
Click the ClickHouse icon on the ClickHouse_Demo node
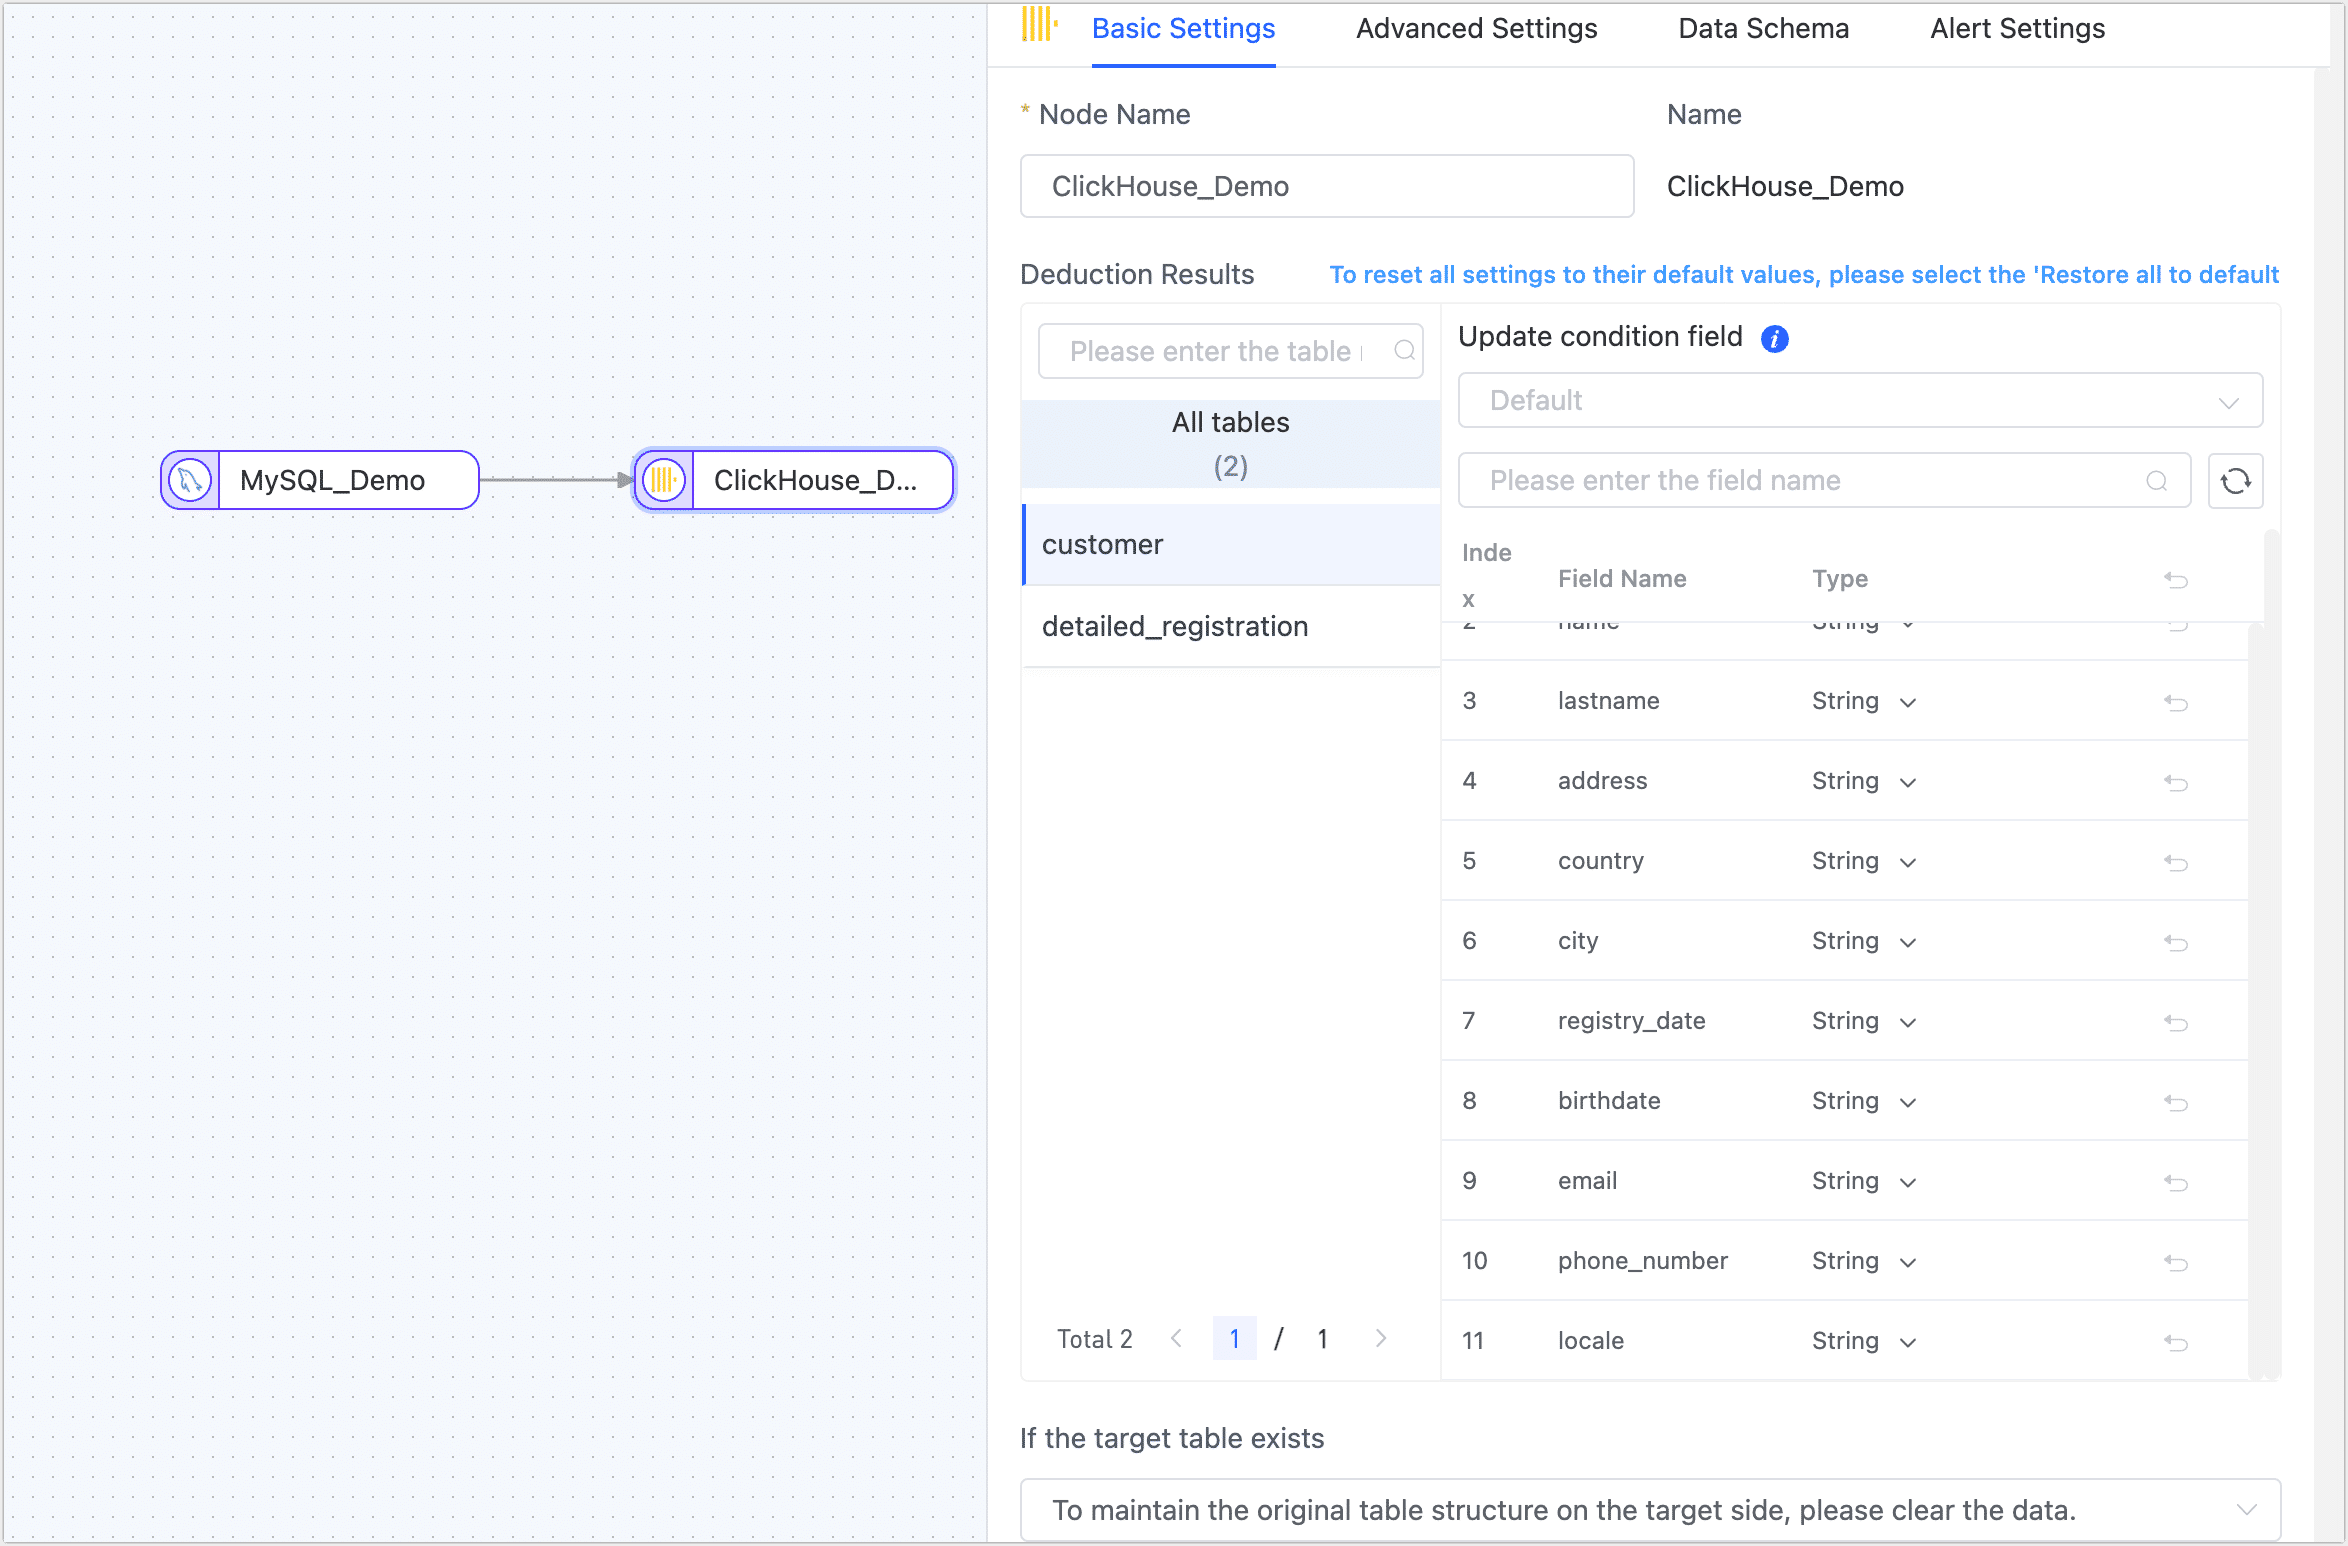(x=663, y=480)
